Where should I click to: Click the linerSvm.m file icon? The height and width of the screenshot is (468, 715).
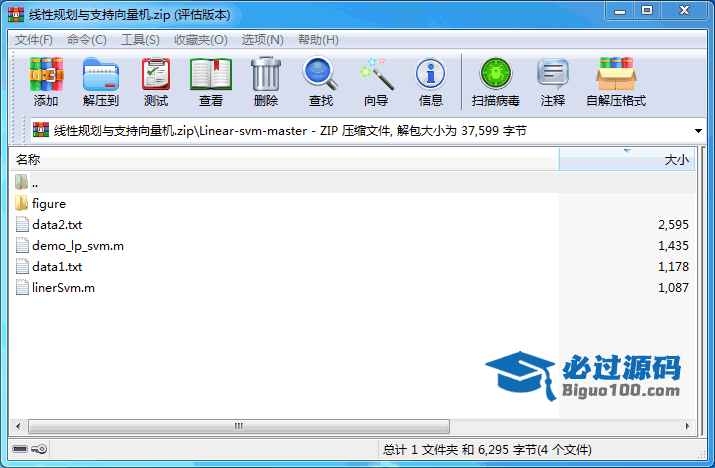[x=22, y=287]
